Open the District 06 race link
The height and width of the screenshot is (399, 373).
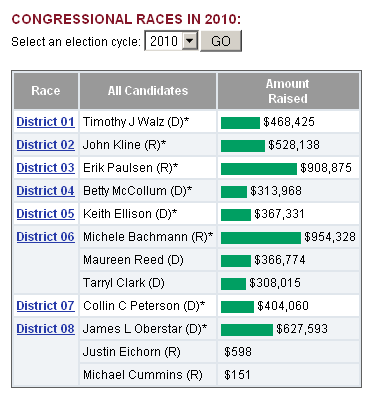[x=46, y=237]
